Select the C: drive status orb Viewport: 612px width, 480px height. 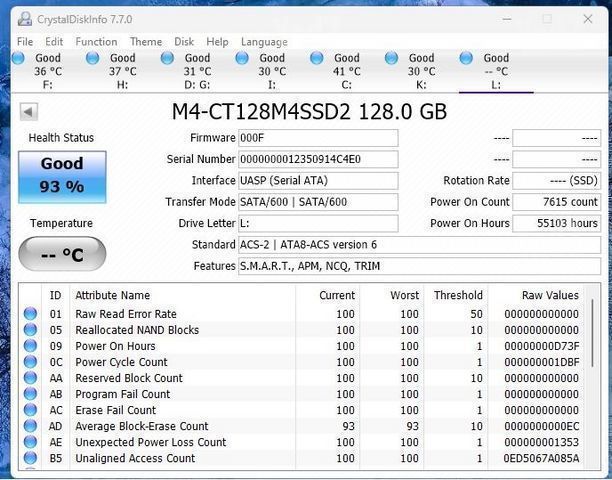click(317, 58)
